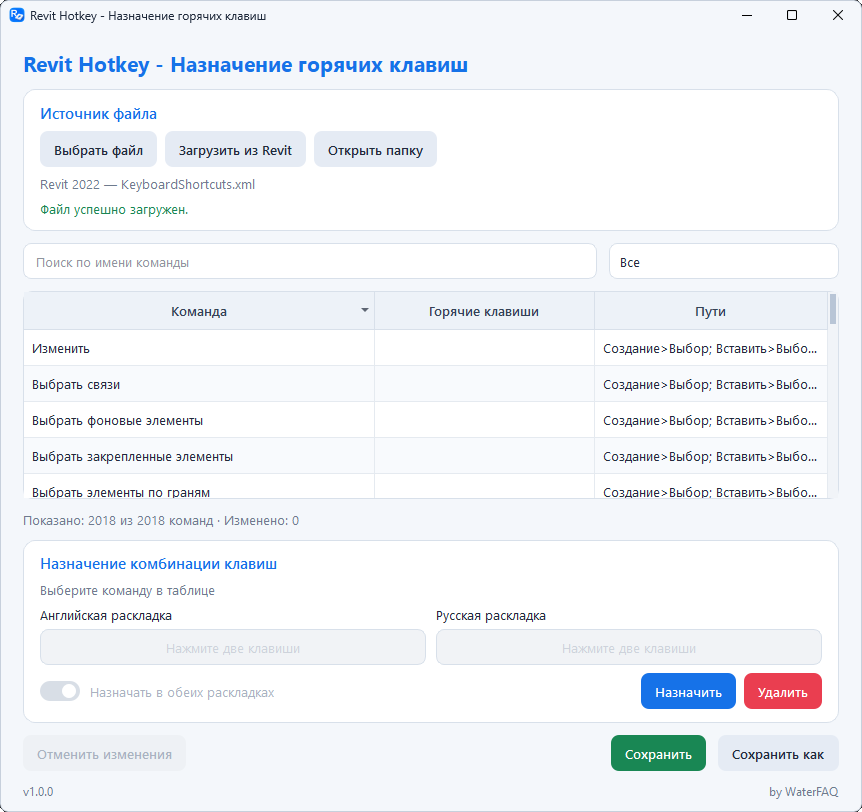Viewport: 862px width, 812px height.
Task: Click the hotkey cell in the Изменить row
Action: 484,349
